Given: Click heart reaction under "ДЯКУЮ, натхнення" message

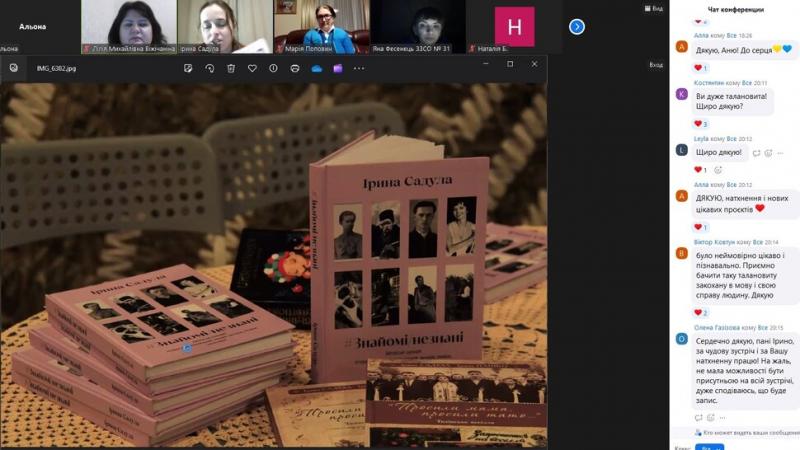Looking at the screenshot, I should tap(701, 227).
